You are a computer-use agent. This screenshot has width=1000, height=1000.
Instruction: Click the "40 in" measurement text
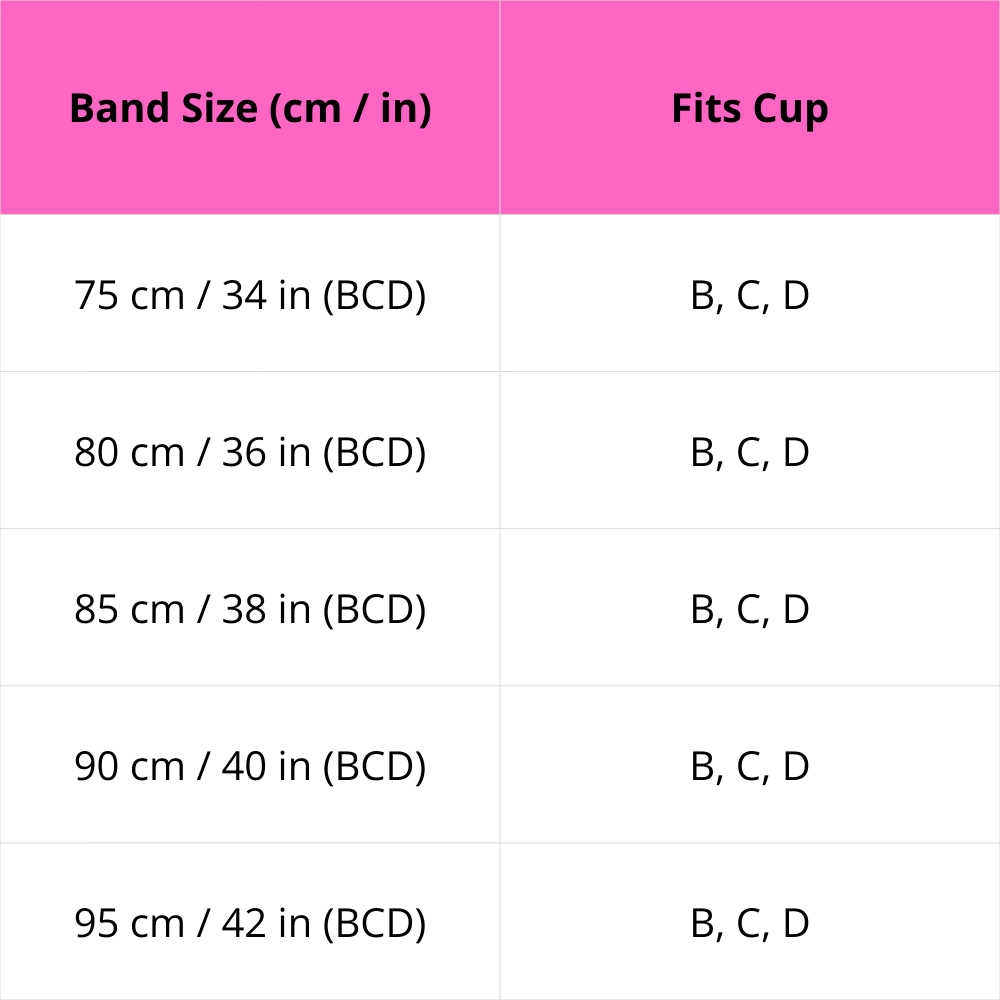click(266, 767)
